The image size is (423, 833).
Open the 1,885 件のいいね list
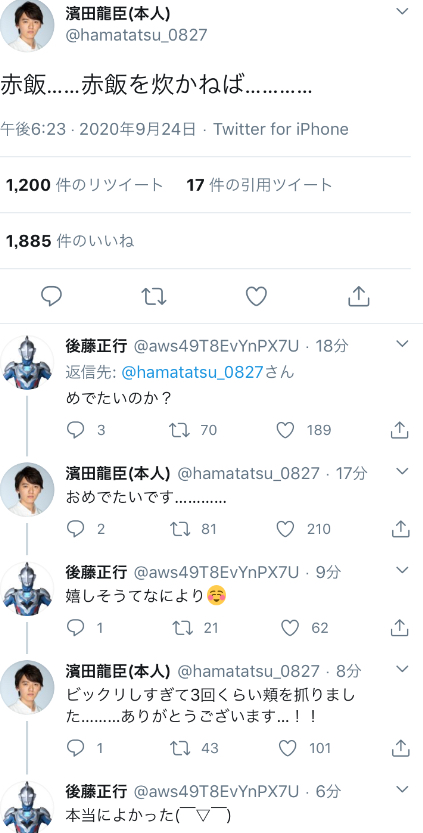pos(70,241)
